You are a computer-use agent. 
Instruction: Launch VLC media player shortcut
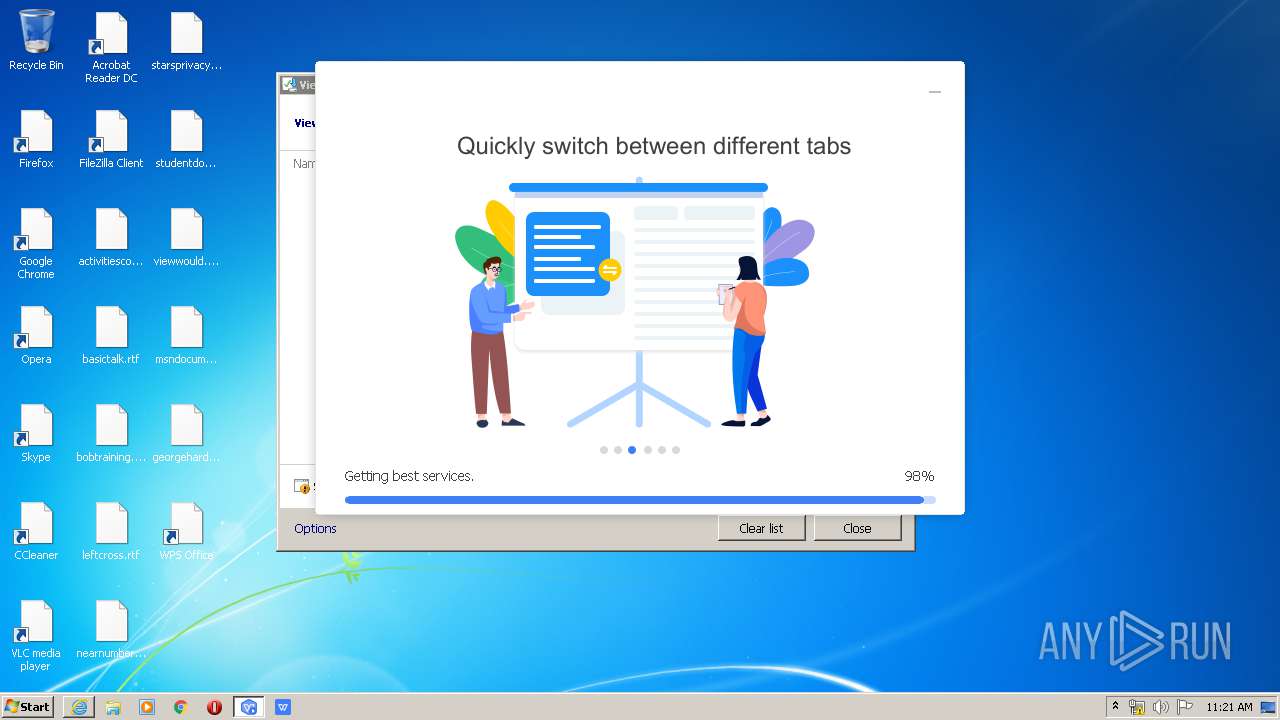(36, 636)
